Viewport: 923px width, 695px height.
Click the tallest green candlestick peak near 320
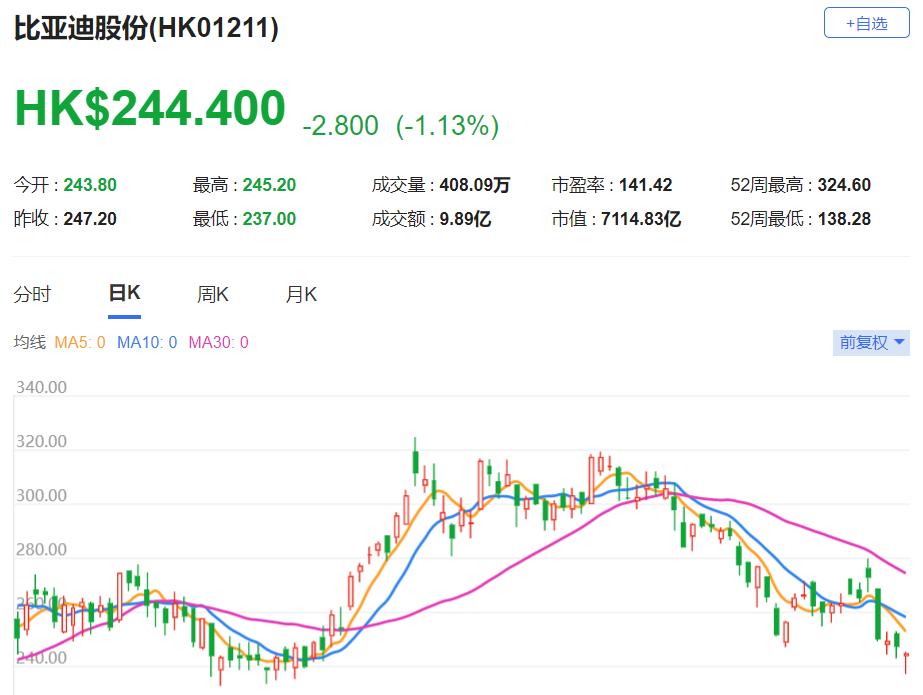click(415, 460)
